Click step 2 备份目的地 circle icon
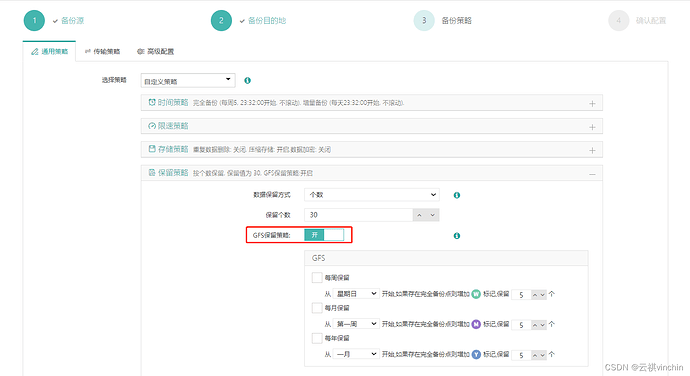The width and height of the screenshot is (690, 376). coord(221,20)
